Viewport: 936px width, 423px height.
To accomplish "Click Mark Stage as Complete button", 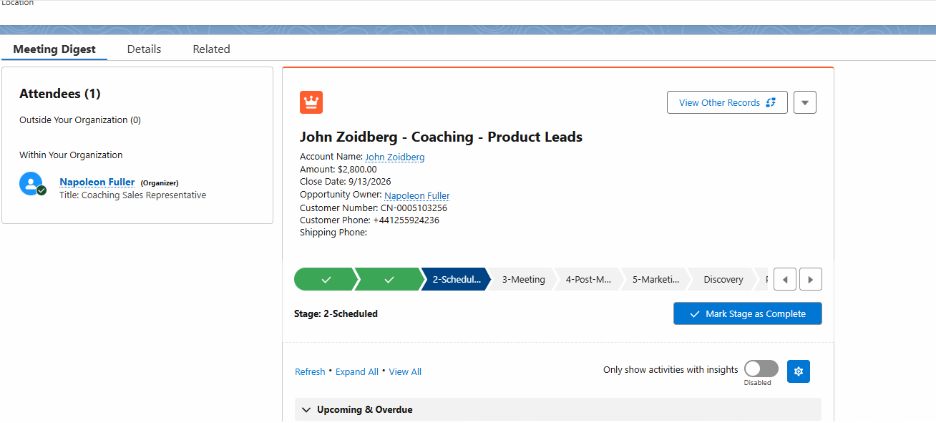I will 747,314.
